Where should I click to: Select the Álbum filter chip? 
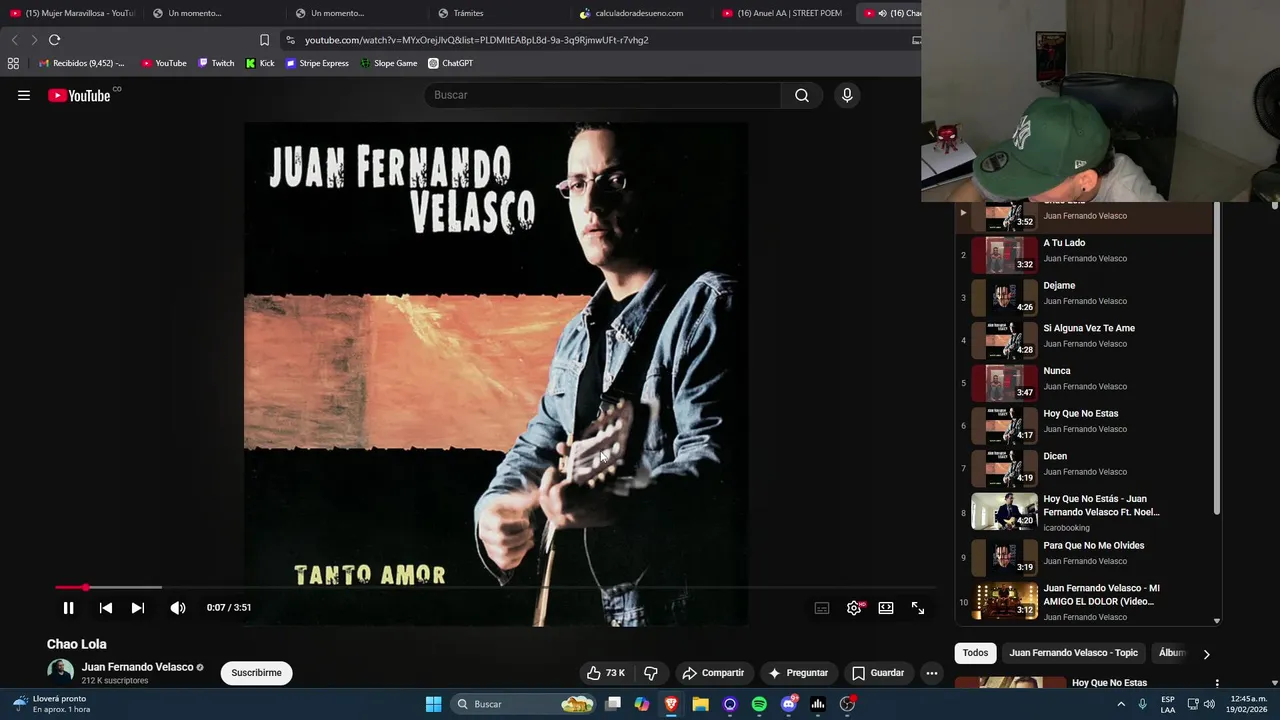pos(1170,653)
